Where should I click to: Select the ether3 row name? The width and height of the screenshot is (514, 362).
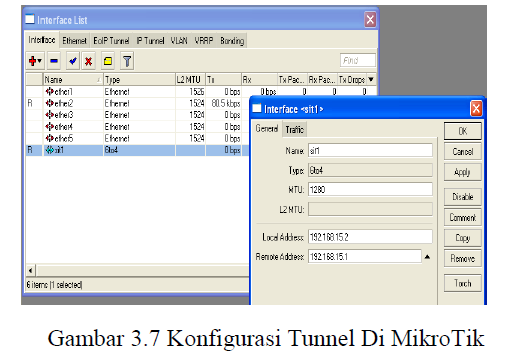pyautogui.click(x=64, y=115)
